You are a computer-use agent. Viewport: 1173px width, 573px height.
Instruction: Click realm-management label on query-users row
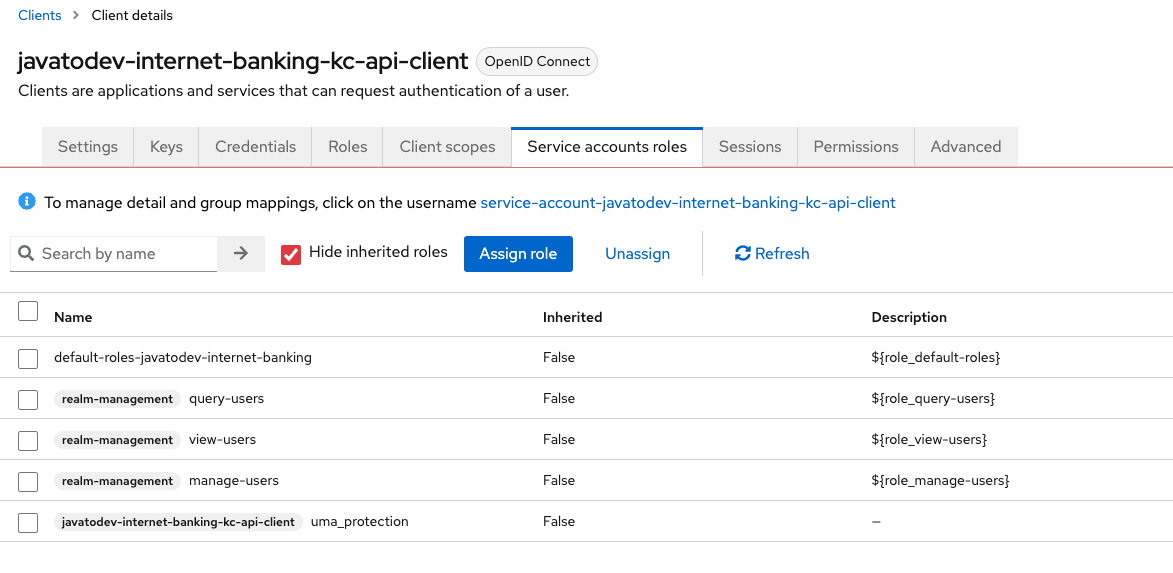117,399
